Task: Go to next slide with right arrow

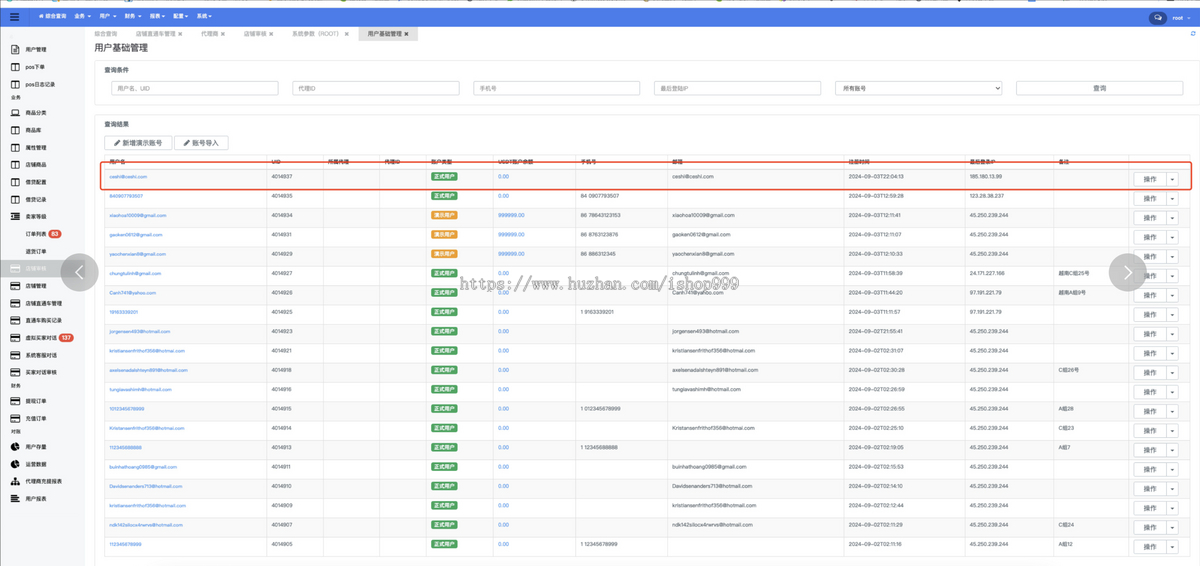Action: (x=1128, y=272)
